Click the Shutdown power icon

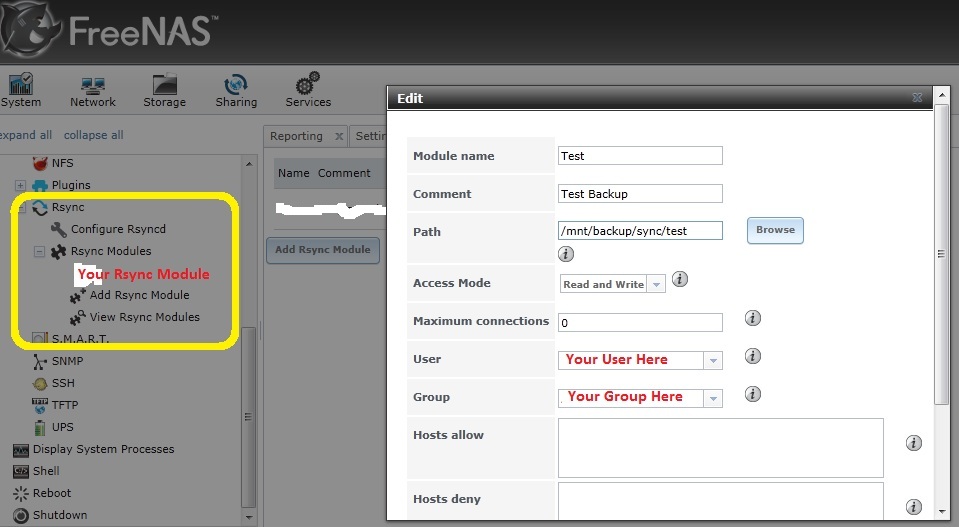pos(21,515)
